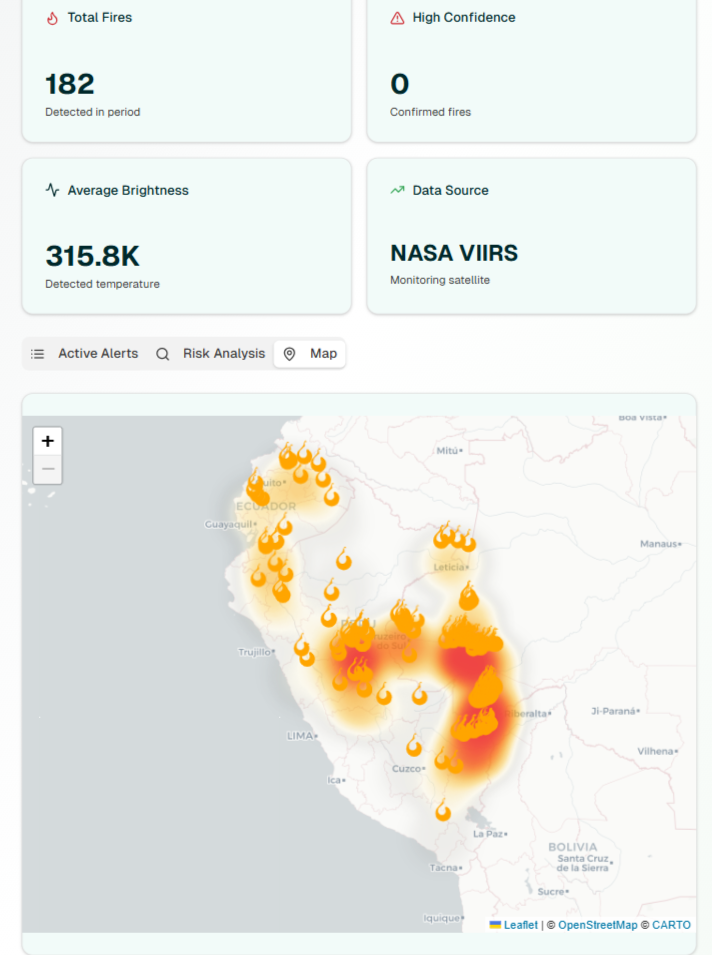
Task: Click the location pin icon on Map tab
Action: coord(288,353)
